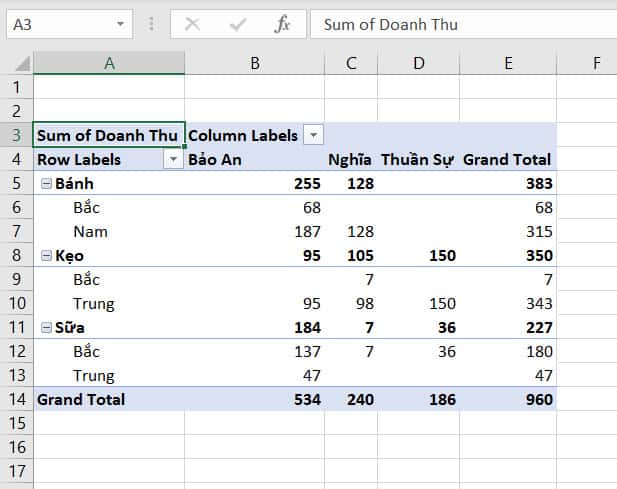Select row 1 header
The height and width of the screenshot is (489, 617).
coord(17,87)
